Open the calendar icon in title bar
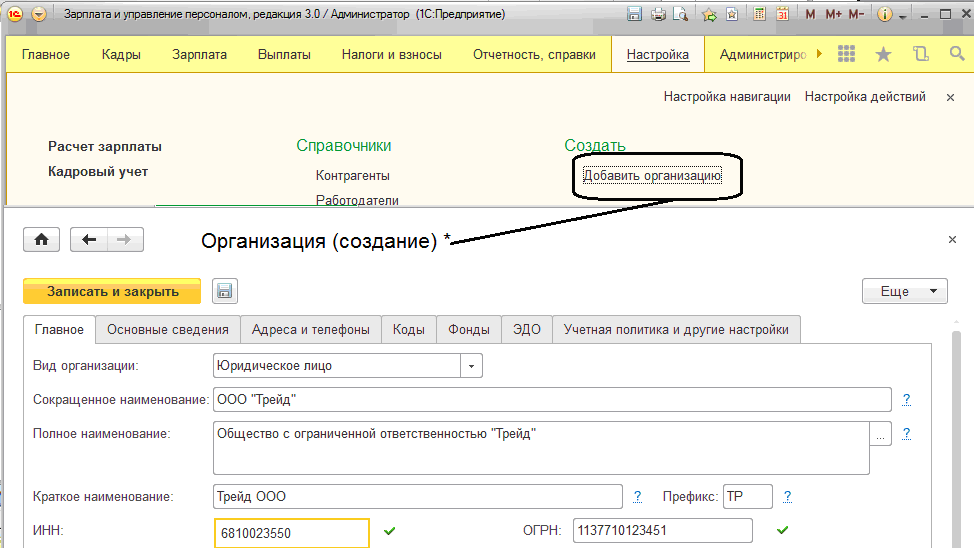The height and width of the screenshot is (548, 974). click(x=782, y=15)
